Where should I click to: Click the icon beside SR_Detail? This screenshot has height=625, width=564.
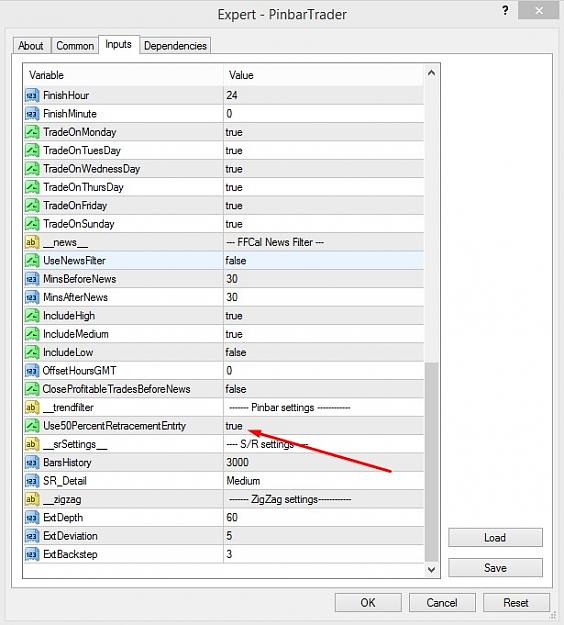coord(32,481)
